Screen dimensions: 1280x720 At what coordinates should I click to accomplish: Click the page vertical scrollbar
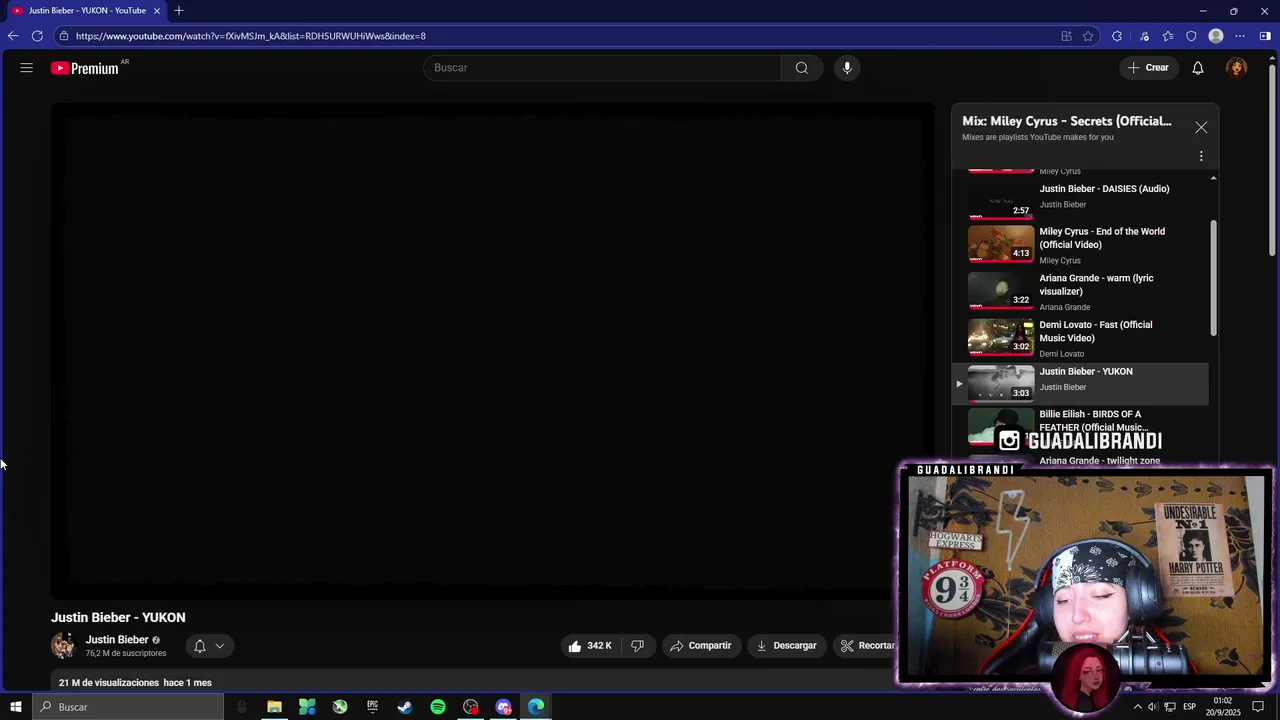pyautogui.click(x=1272, y=160)
